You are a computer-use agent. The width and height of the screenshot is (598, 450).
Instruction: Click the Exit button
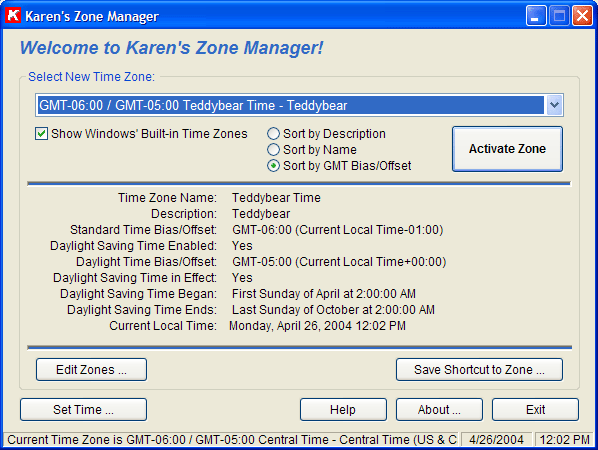(x=535, y=410)
